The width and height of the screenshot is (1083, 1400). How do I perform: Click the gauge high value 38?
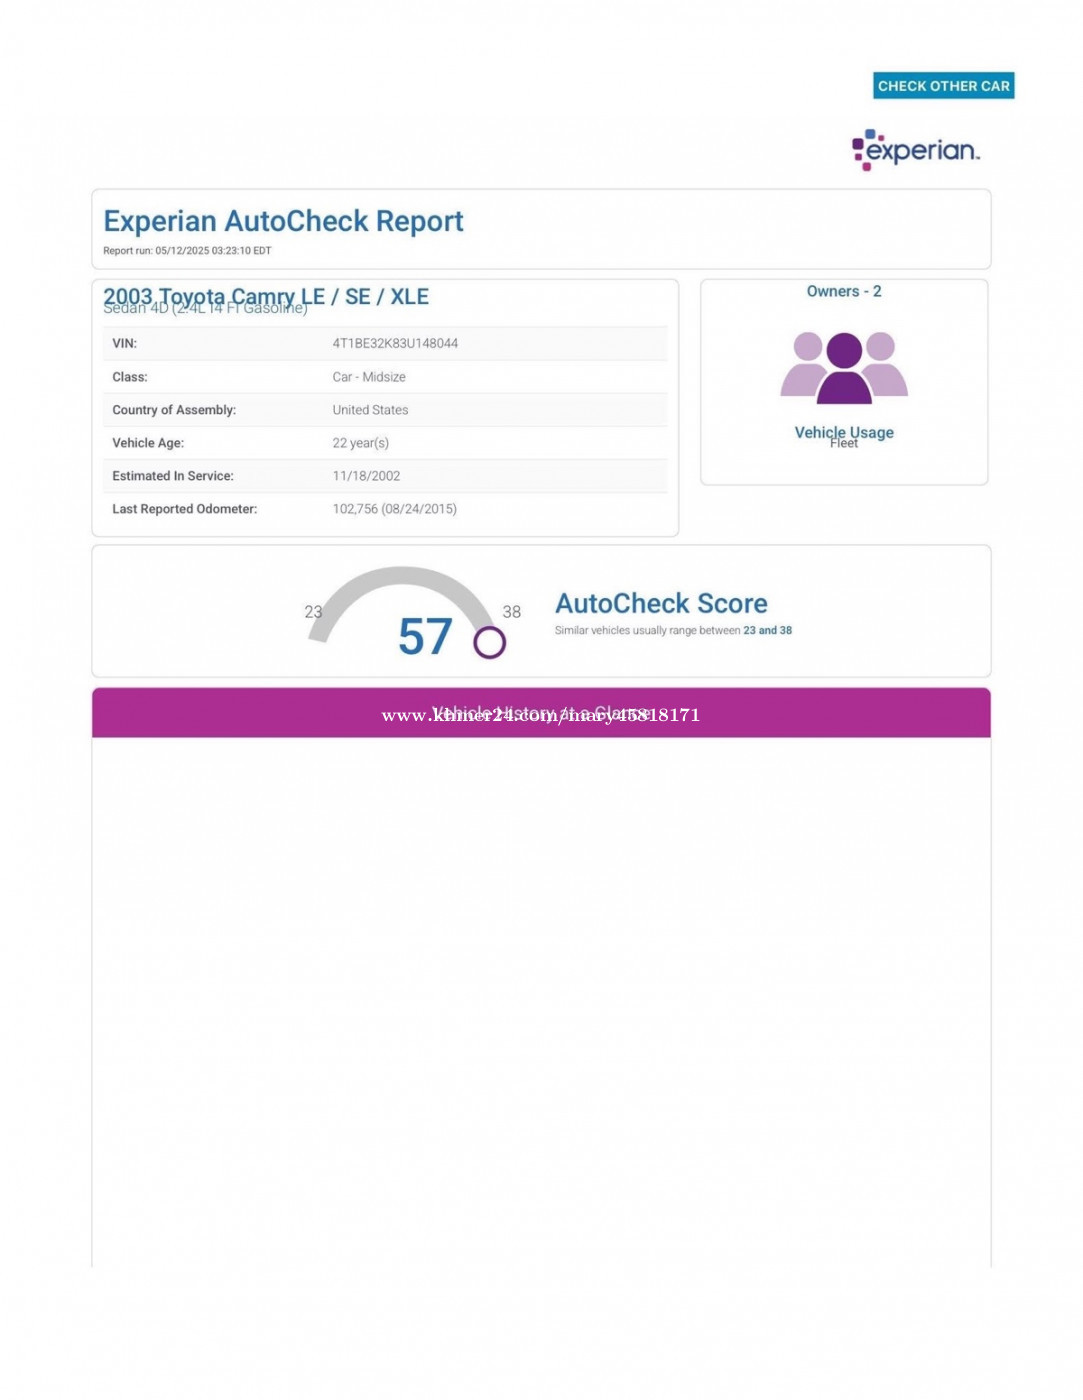pyautogui.click(x=511, y=612)
